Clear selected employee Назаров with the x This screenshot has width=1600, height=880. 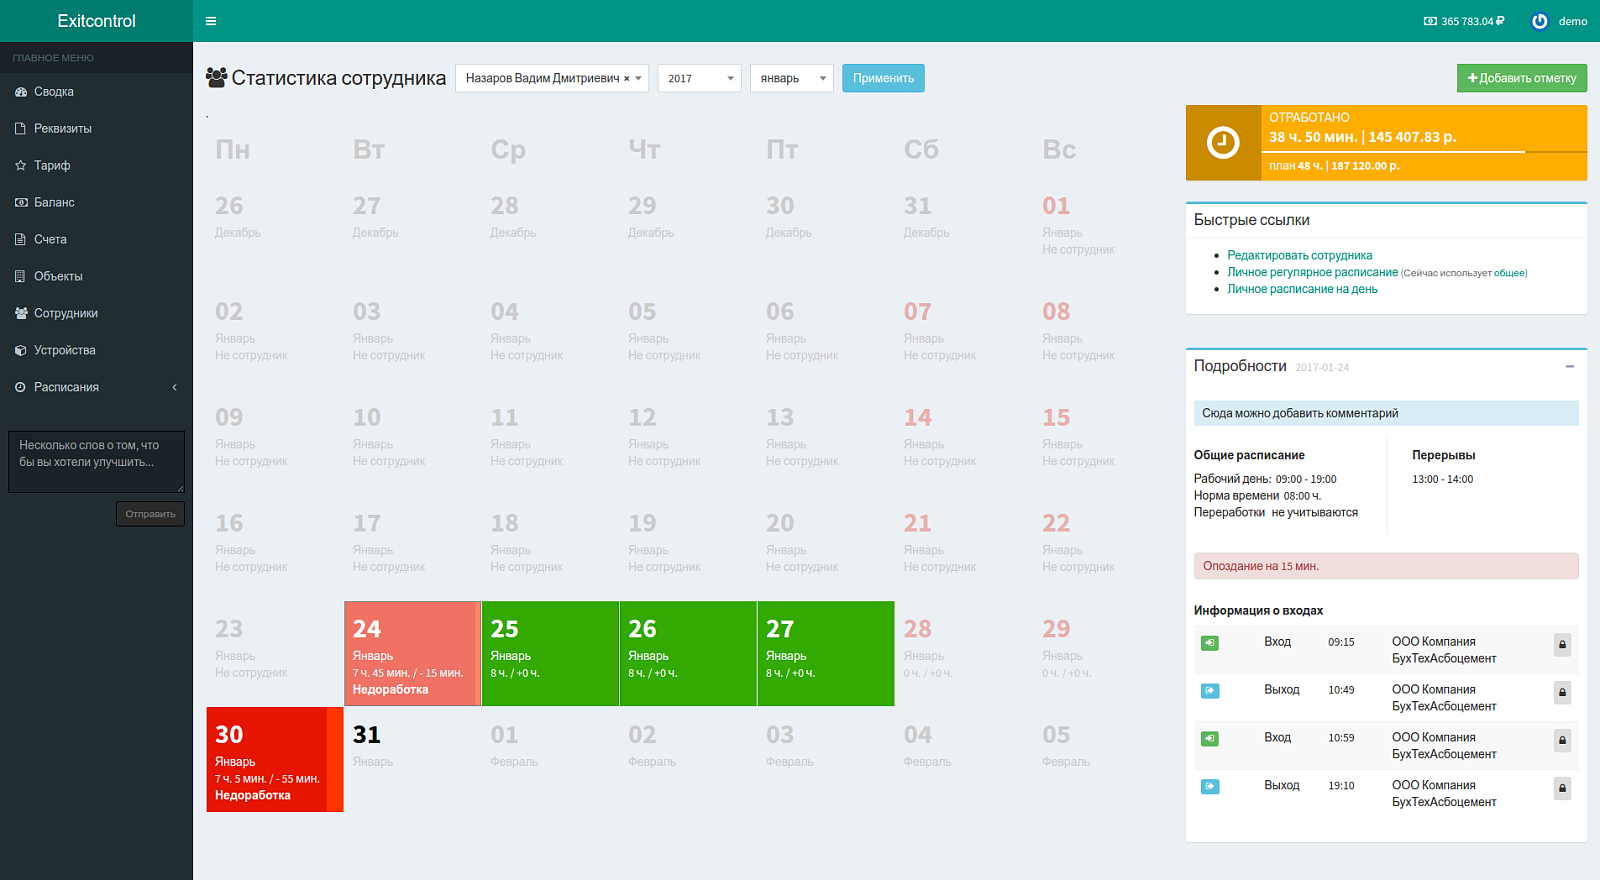627,78
